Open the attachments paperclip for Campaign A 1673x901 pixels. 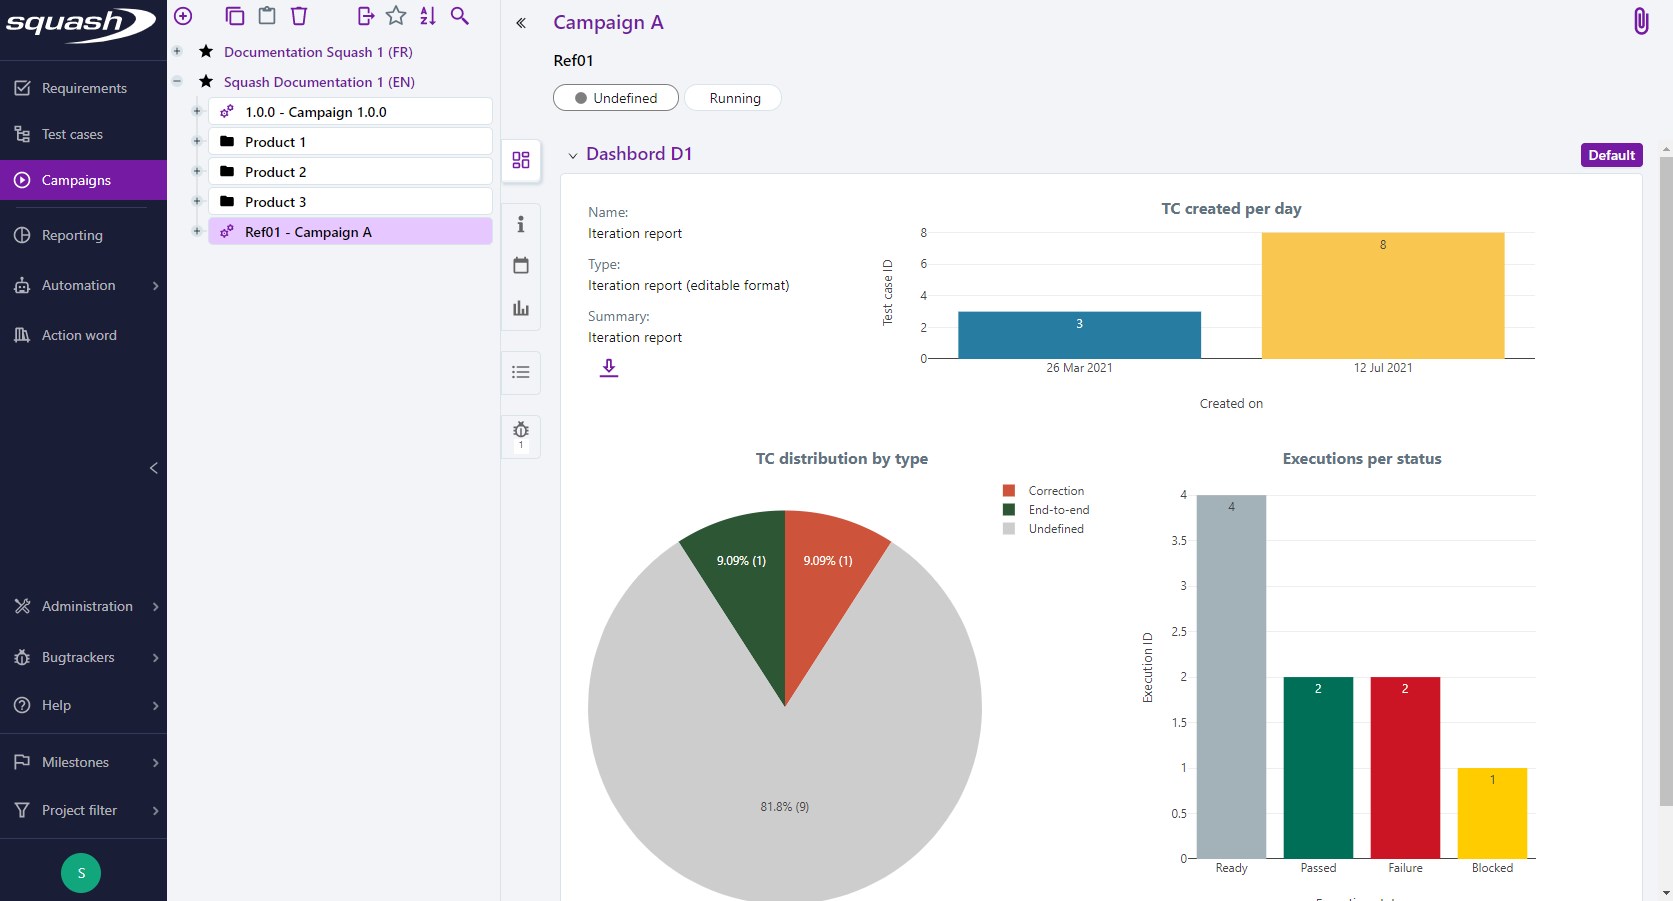point(1640,20)
